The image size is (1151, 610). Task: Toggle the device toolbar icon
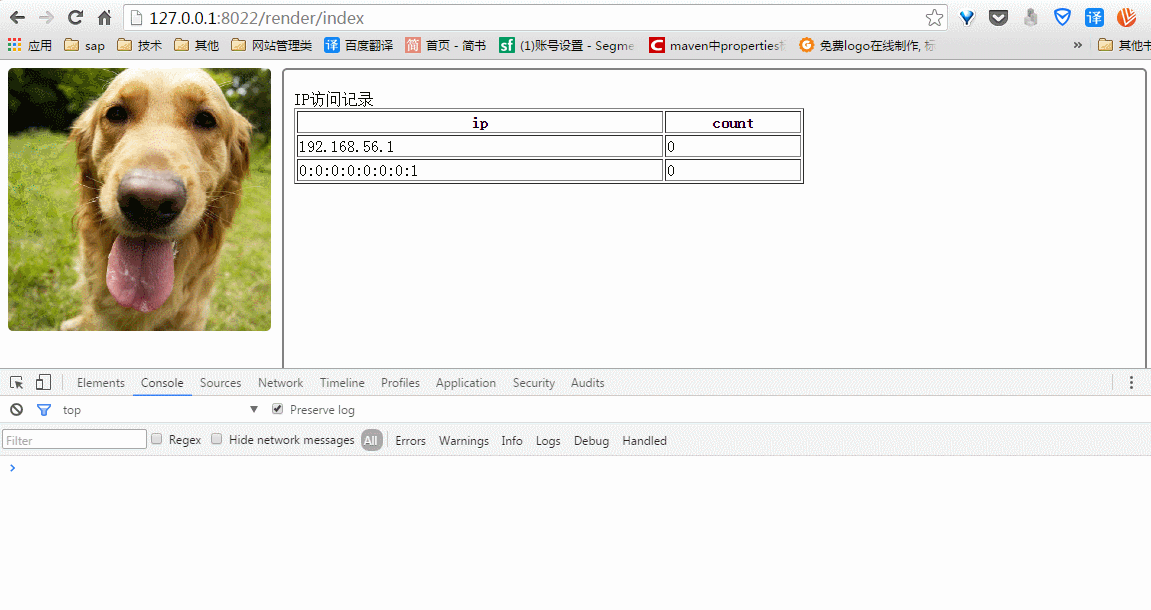coord(43,382)
